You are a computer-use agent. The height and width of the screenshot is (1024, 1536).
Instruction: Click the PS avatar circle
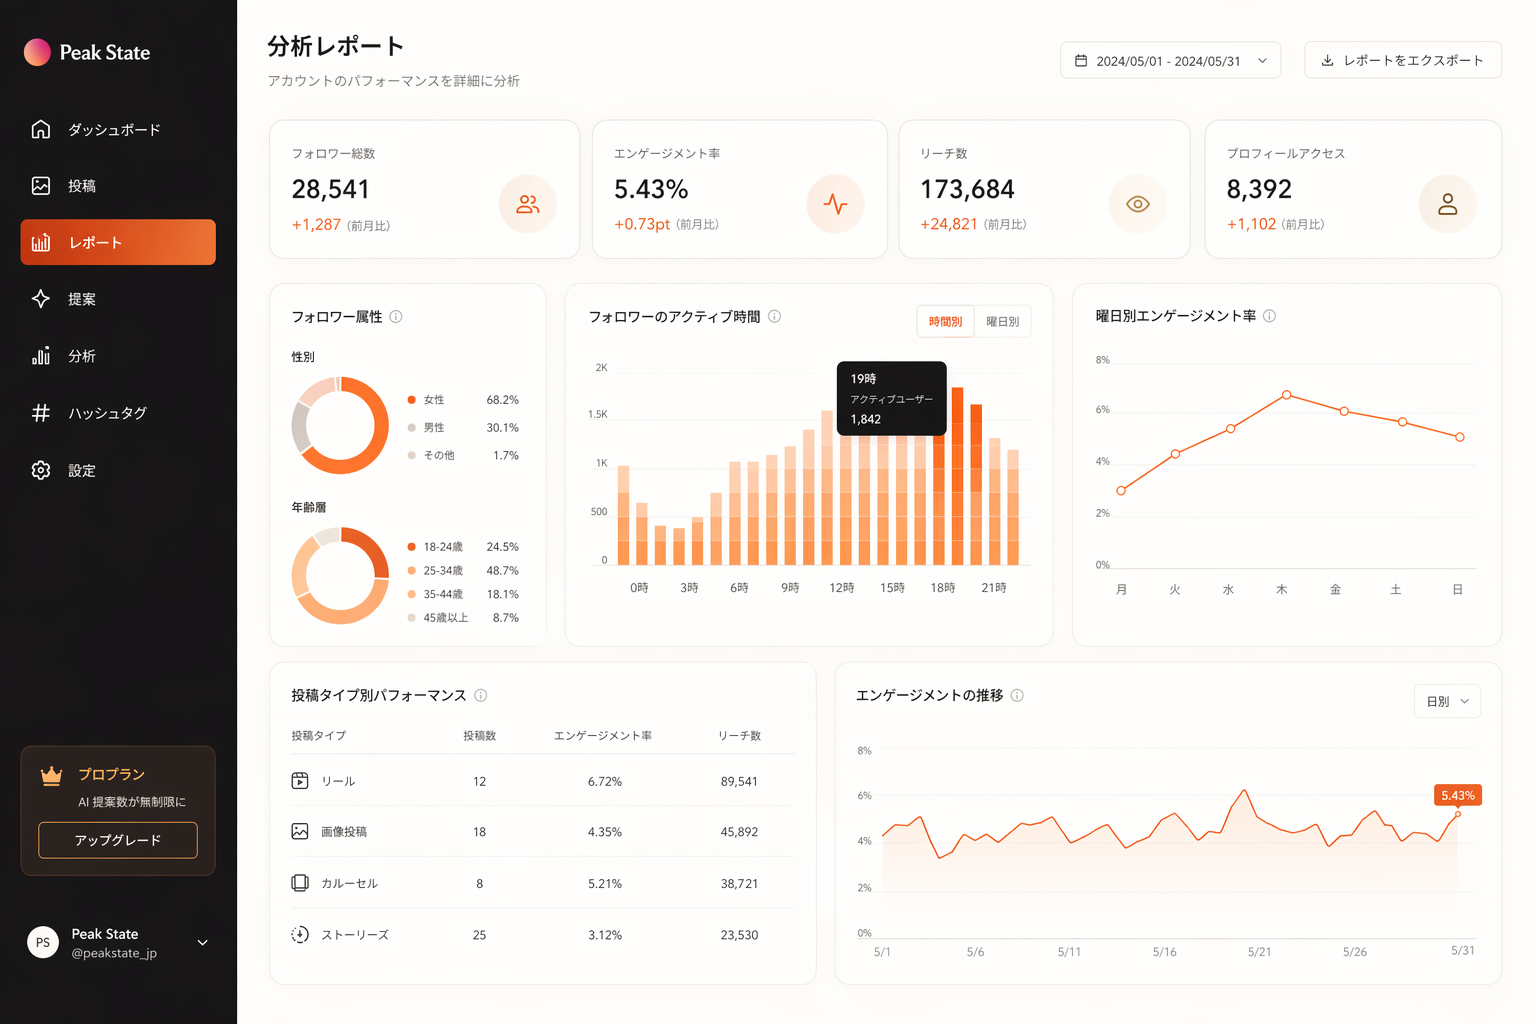click(43, 942)
